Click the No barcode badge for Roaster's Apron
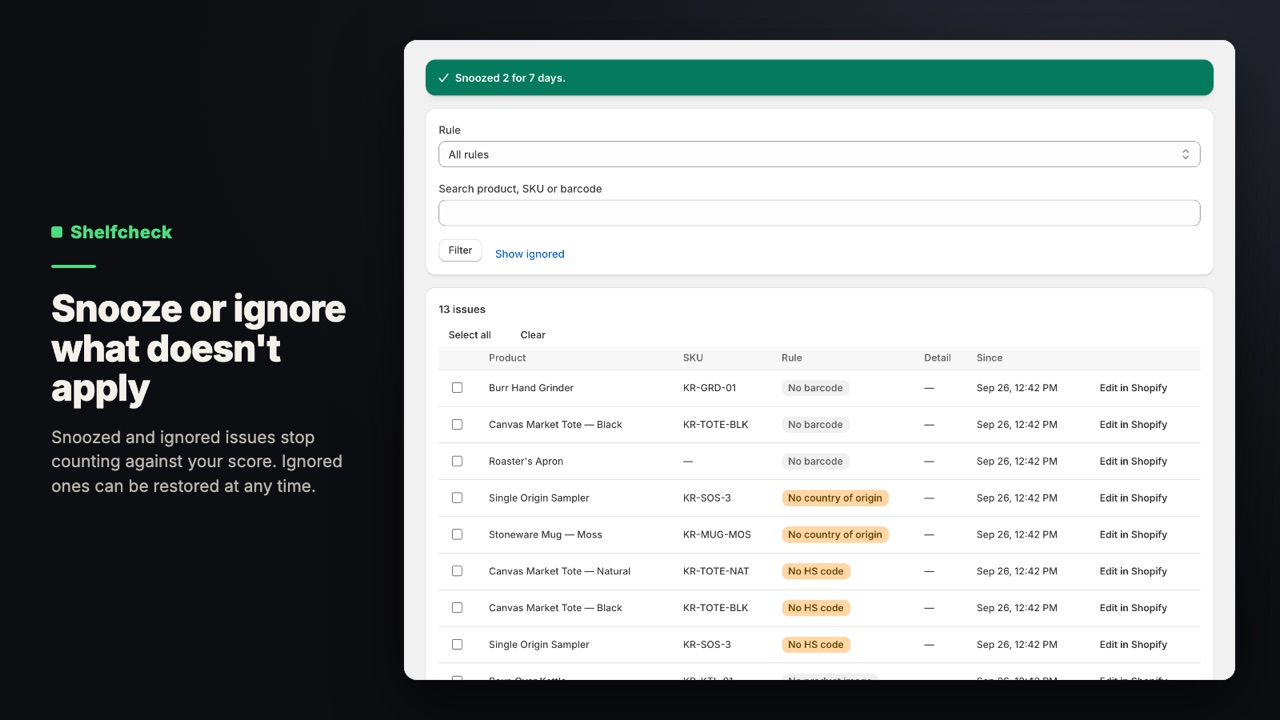1280x720 pixels. click(x=815, y=461)
